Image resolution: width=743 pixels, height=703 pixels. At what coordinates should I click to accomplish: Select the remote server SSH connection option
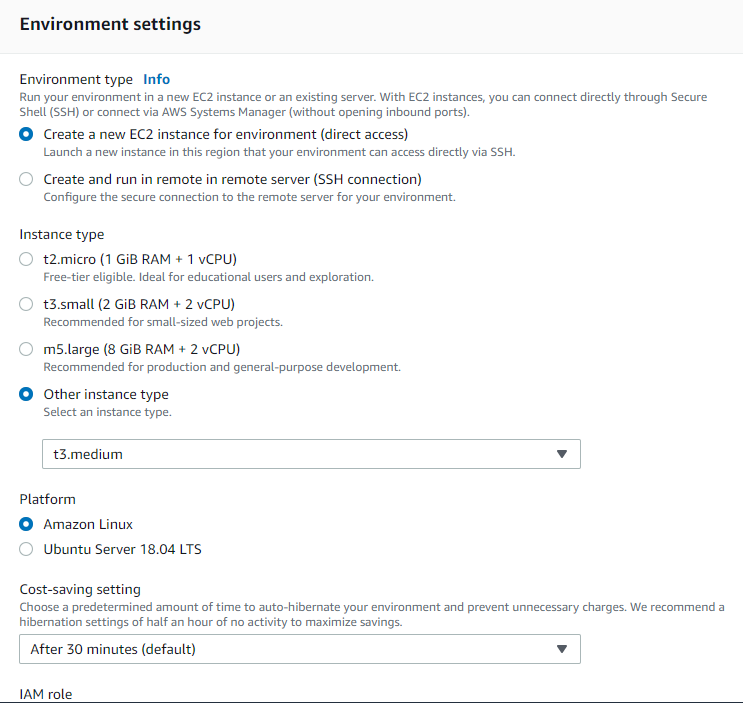click(26, 179)
